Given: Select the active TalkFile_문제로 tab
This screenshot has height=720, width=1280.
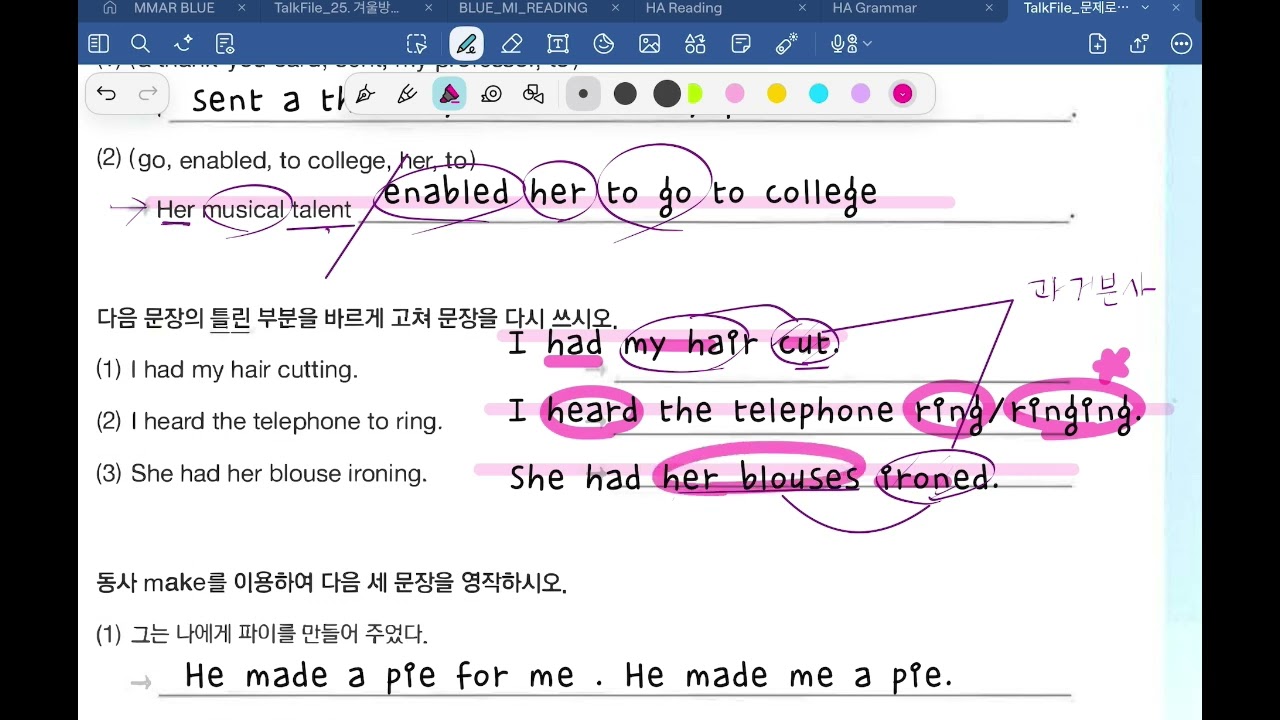Looking at the screenshot, I should [x=1076, y=8].
